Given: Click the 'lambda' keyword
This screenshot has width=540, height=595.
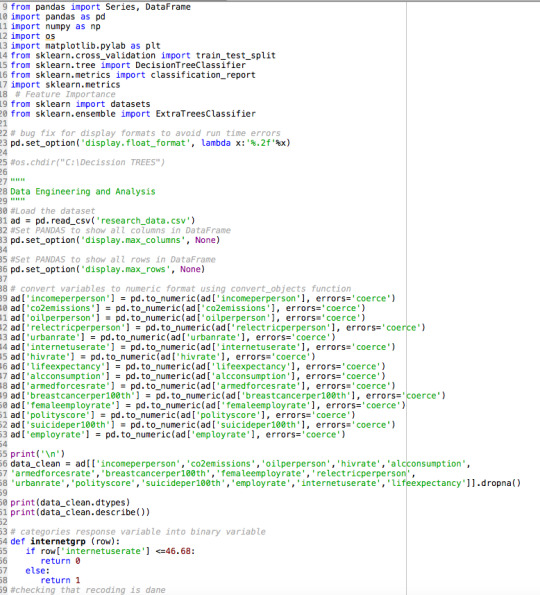Looking at the screenshot, I should pyautogui.click(x=216, y=143).
